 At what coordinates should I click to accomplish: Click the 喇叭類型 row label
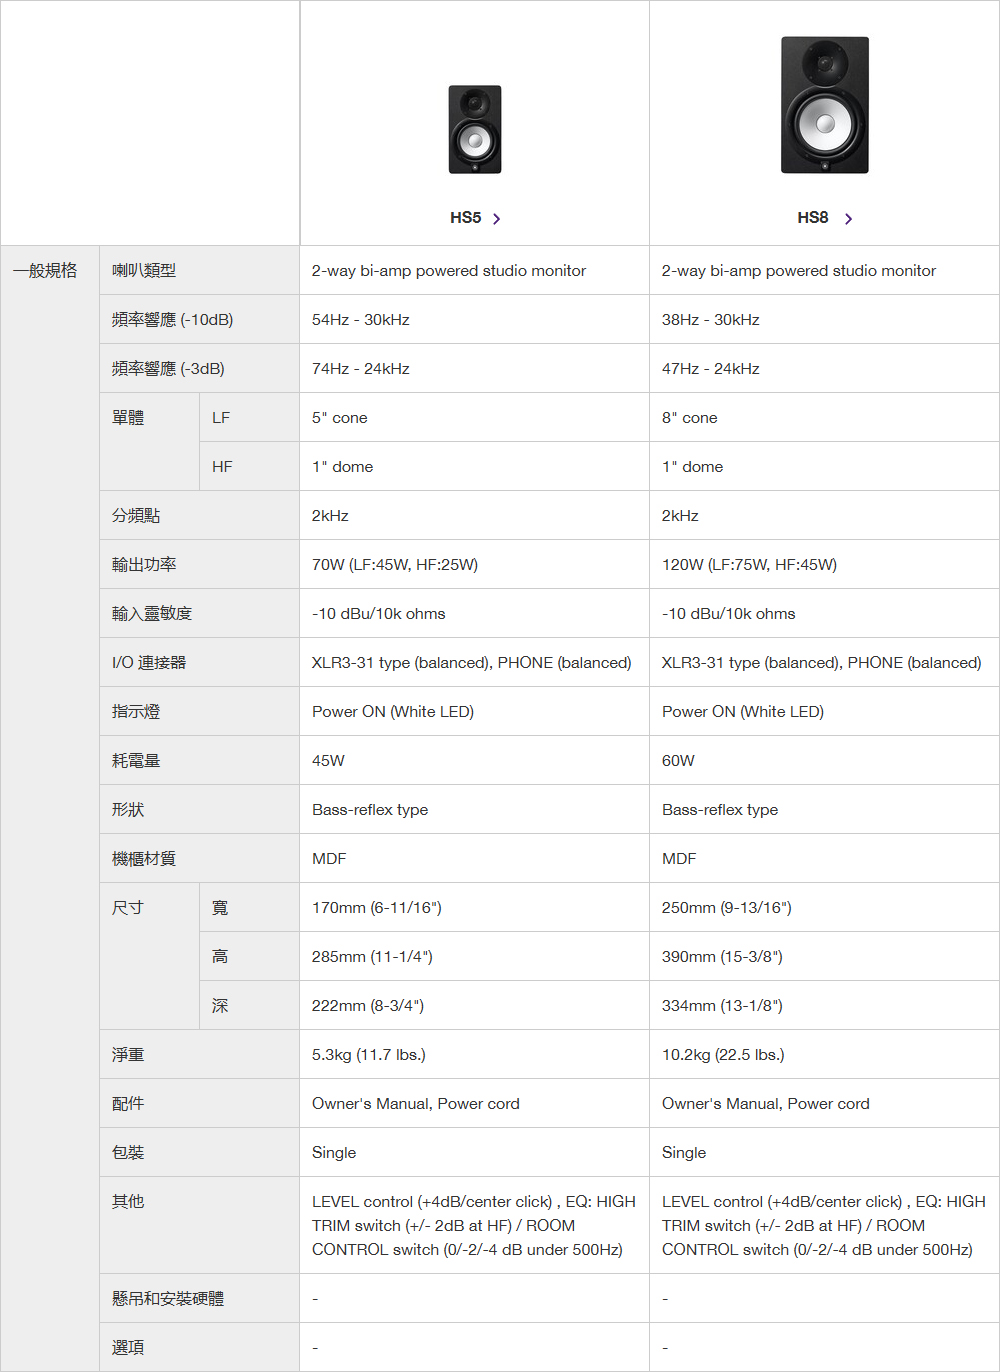[144, 270]
